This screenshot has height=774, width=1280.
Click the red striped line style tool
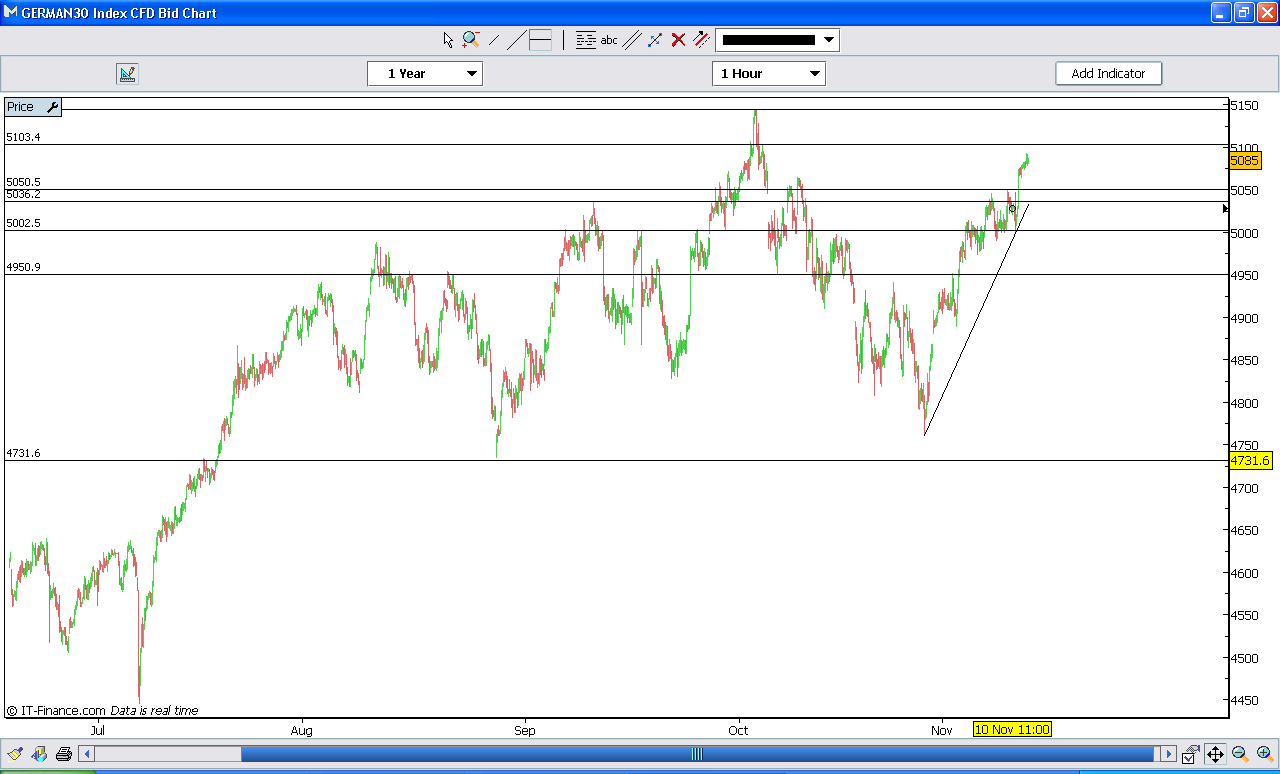pyautogui.click(x=701, y=40)
